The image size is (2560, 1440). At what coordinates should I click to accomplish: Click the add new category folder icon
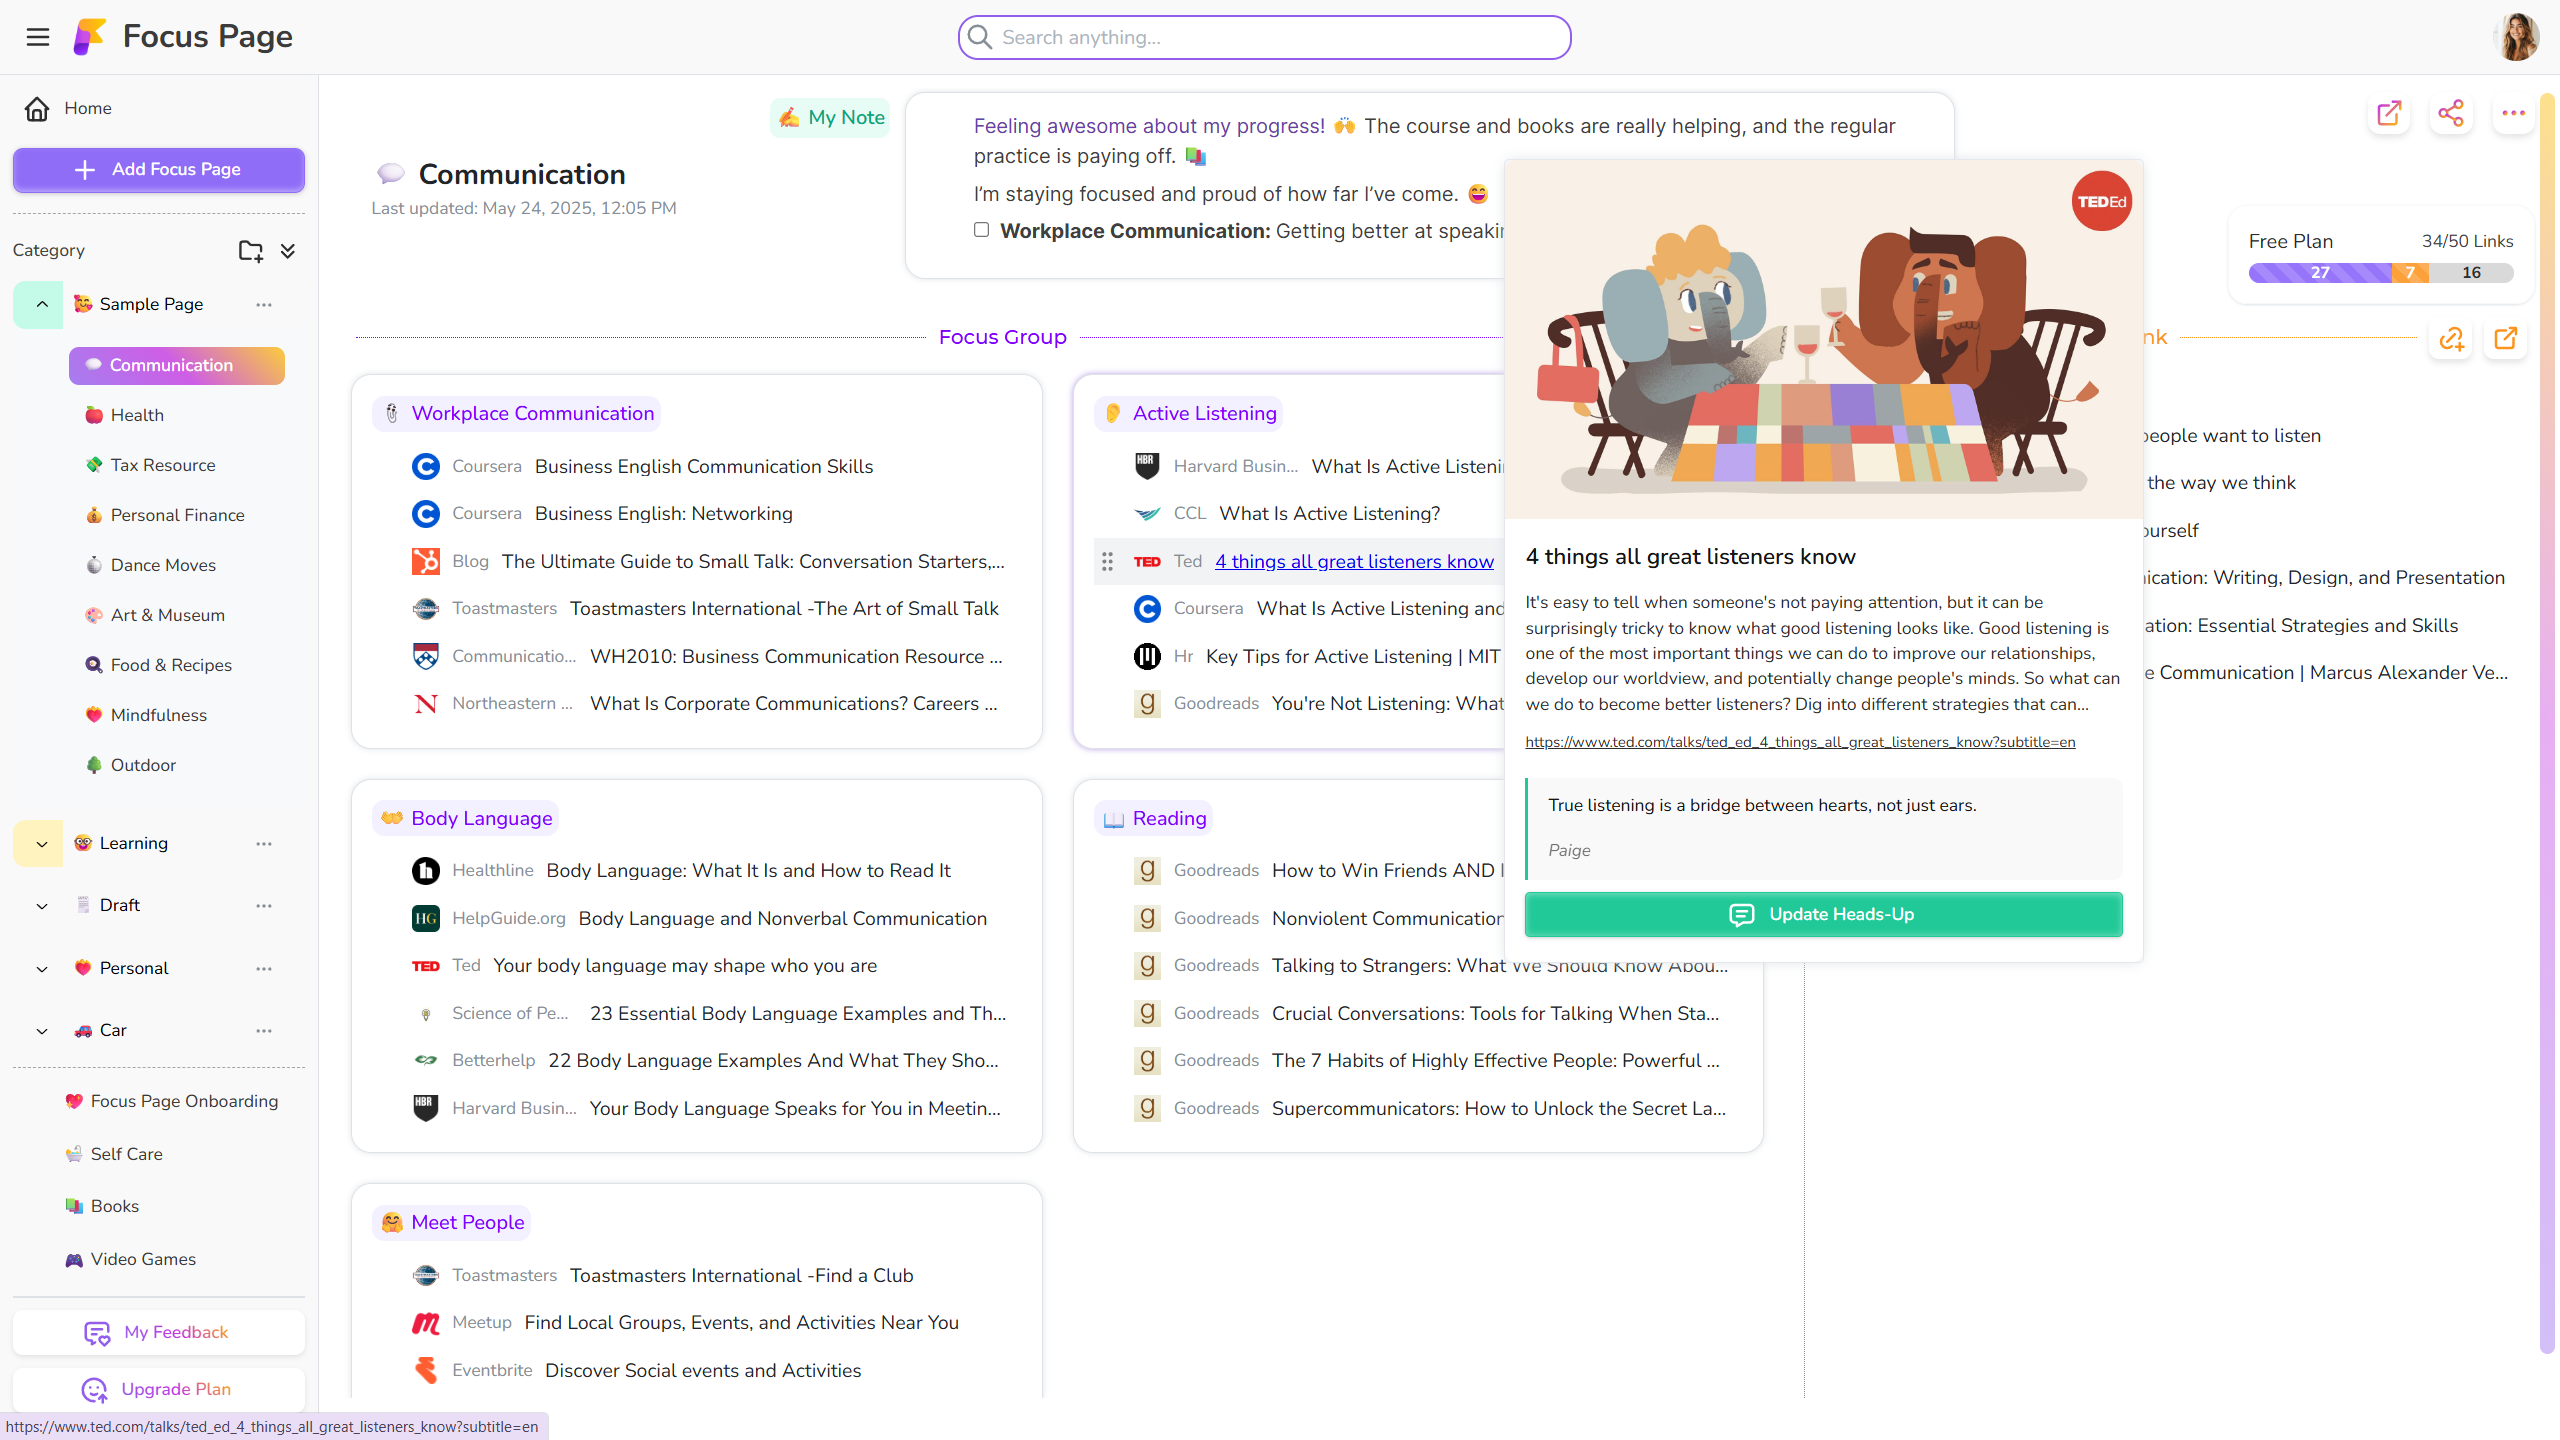point(251,251)
